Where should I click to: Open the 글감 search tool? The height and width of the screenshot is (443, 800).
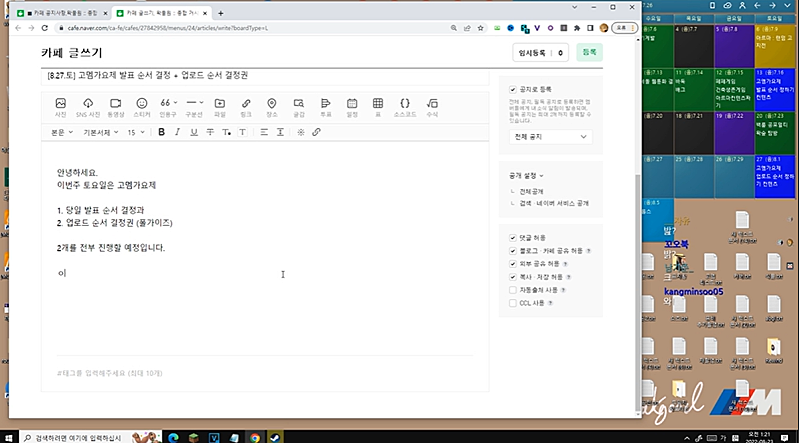click(298, 108)
